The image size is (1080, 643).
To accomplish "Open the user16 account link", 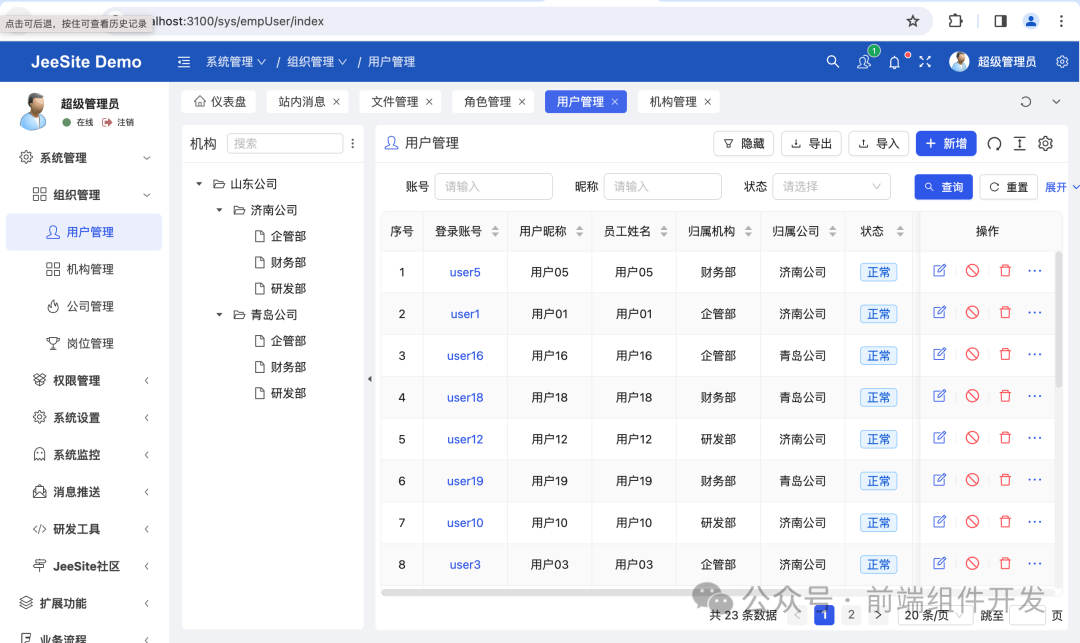I will point(464,355).
